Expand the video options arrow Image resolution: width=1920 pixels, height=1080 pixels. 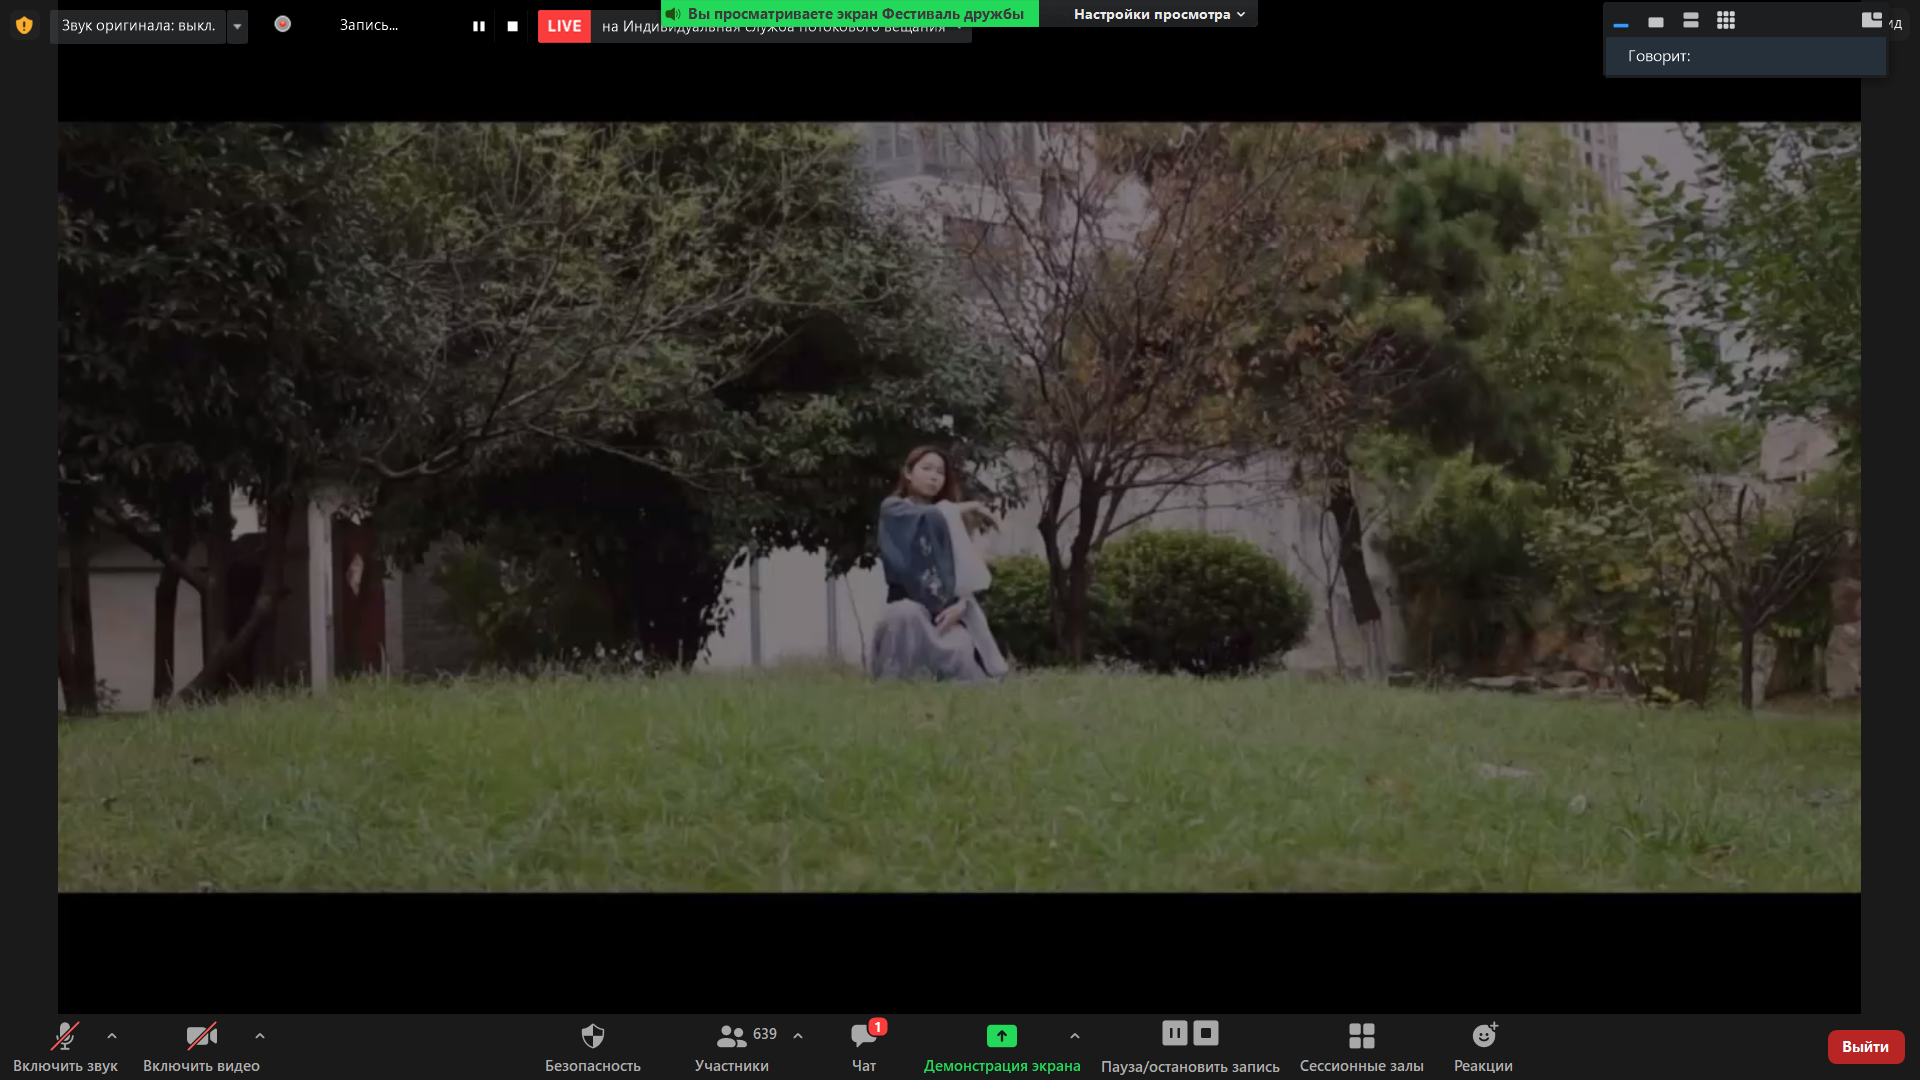(260, 1036)
